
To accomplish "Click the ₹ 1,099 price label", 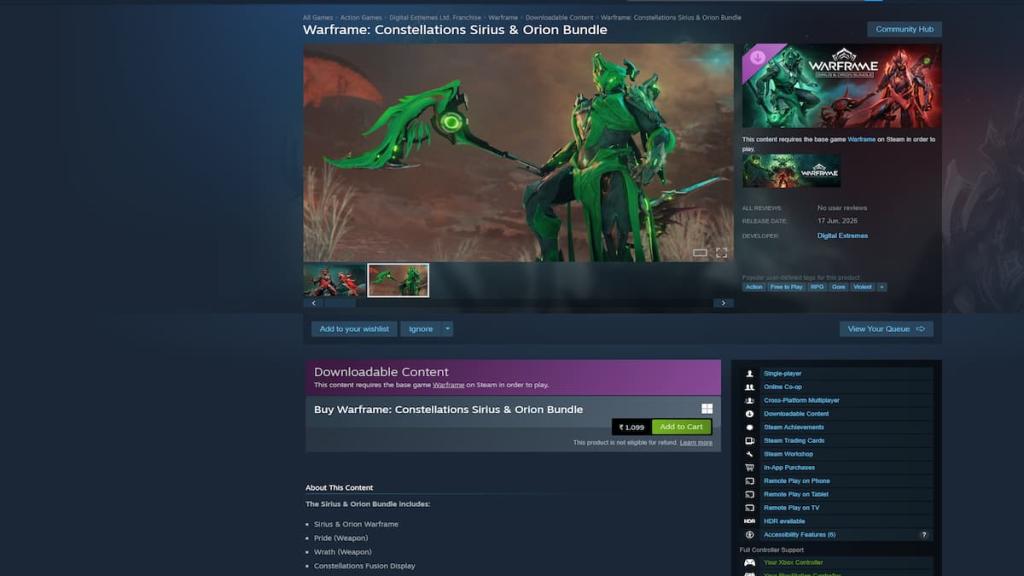I will click(x=632, y=427).
